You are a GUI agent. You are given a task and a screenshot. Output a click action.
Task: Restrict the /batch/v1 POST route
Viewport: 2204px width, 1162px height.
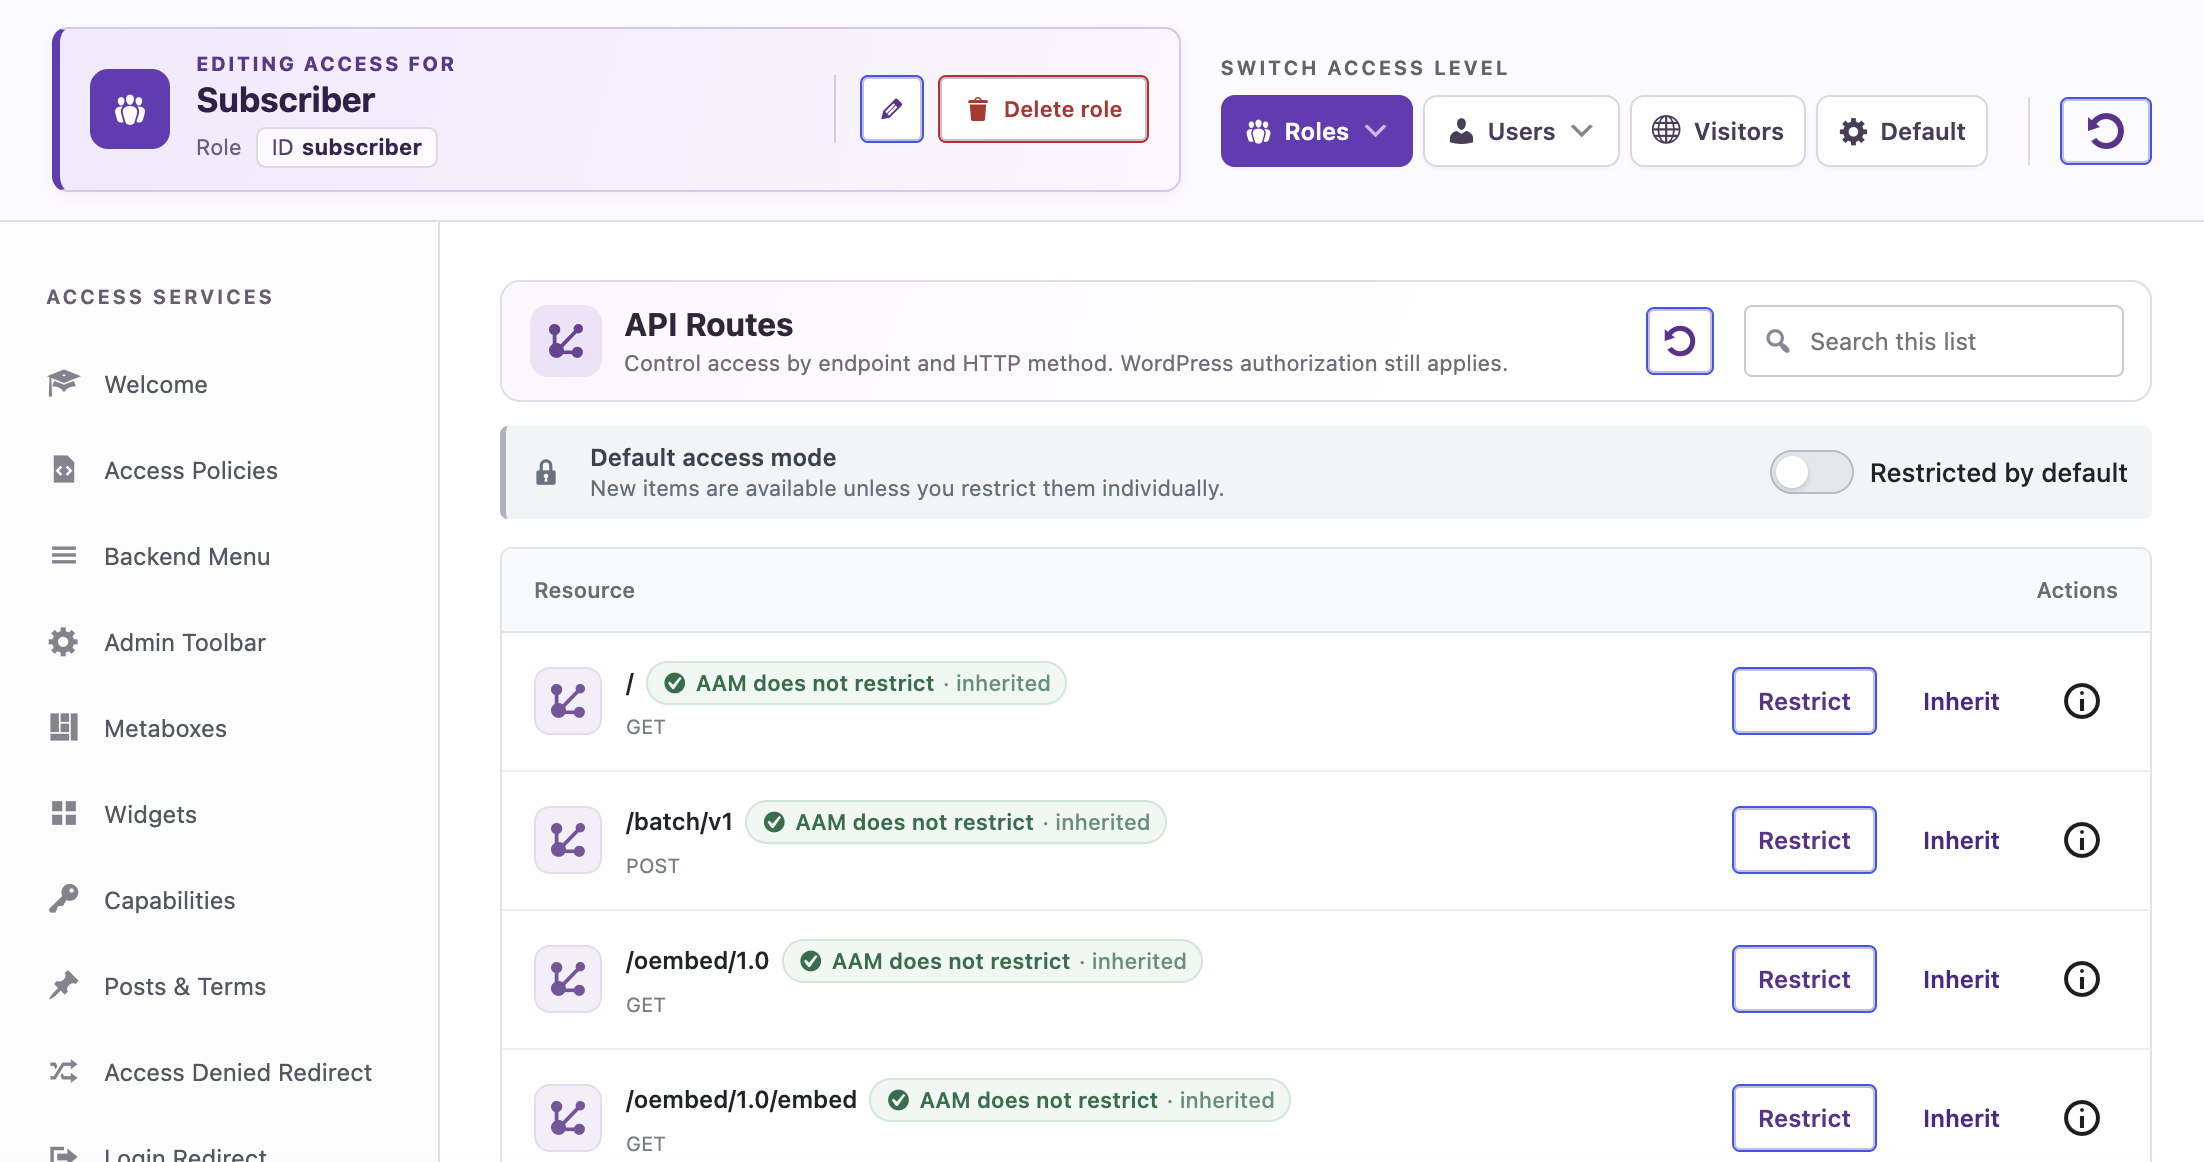pos(1804,840)
